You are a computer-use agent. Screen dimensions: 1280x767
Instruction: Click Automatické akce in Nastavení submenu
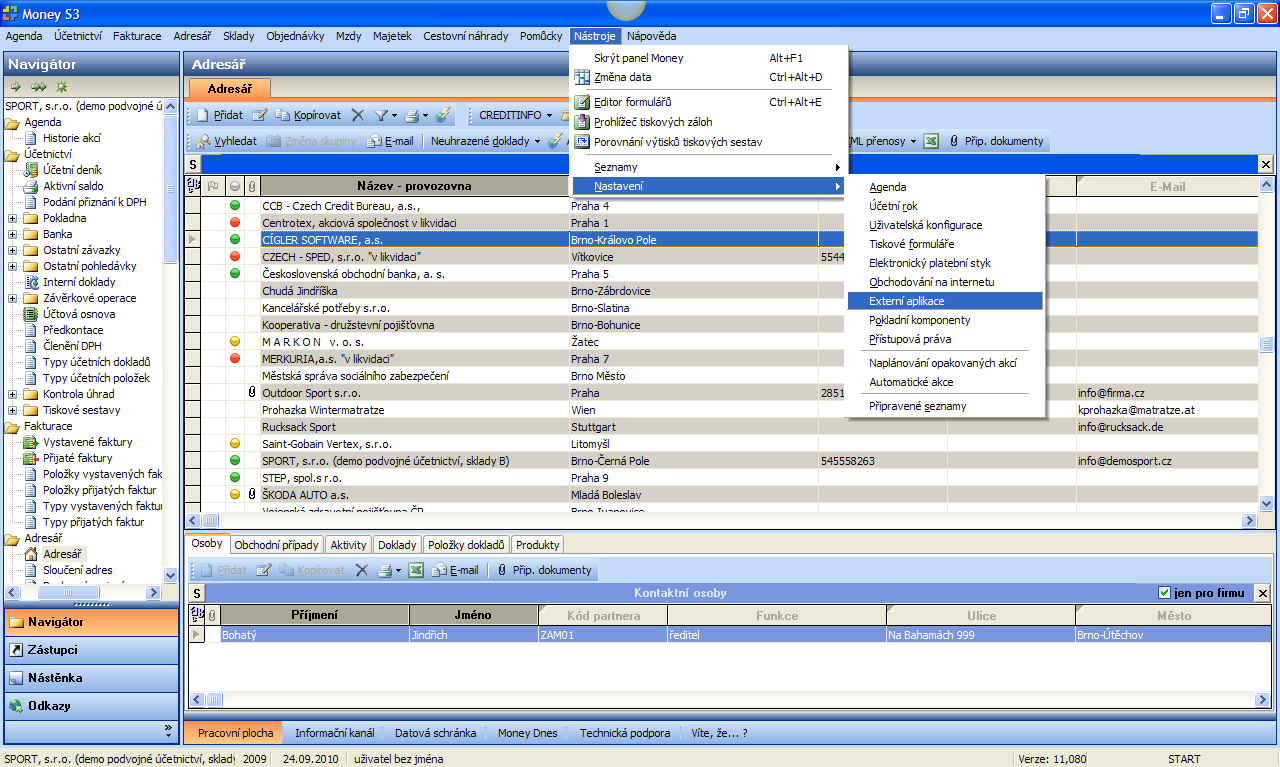(945, 382)
